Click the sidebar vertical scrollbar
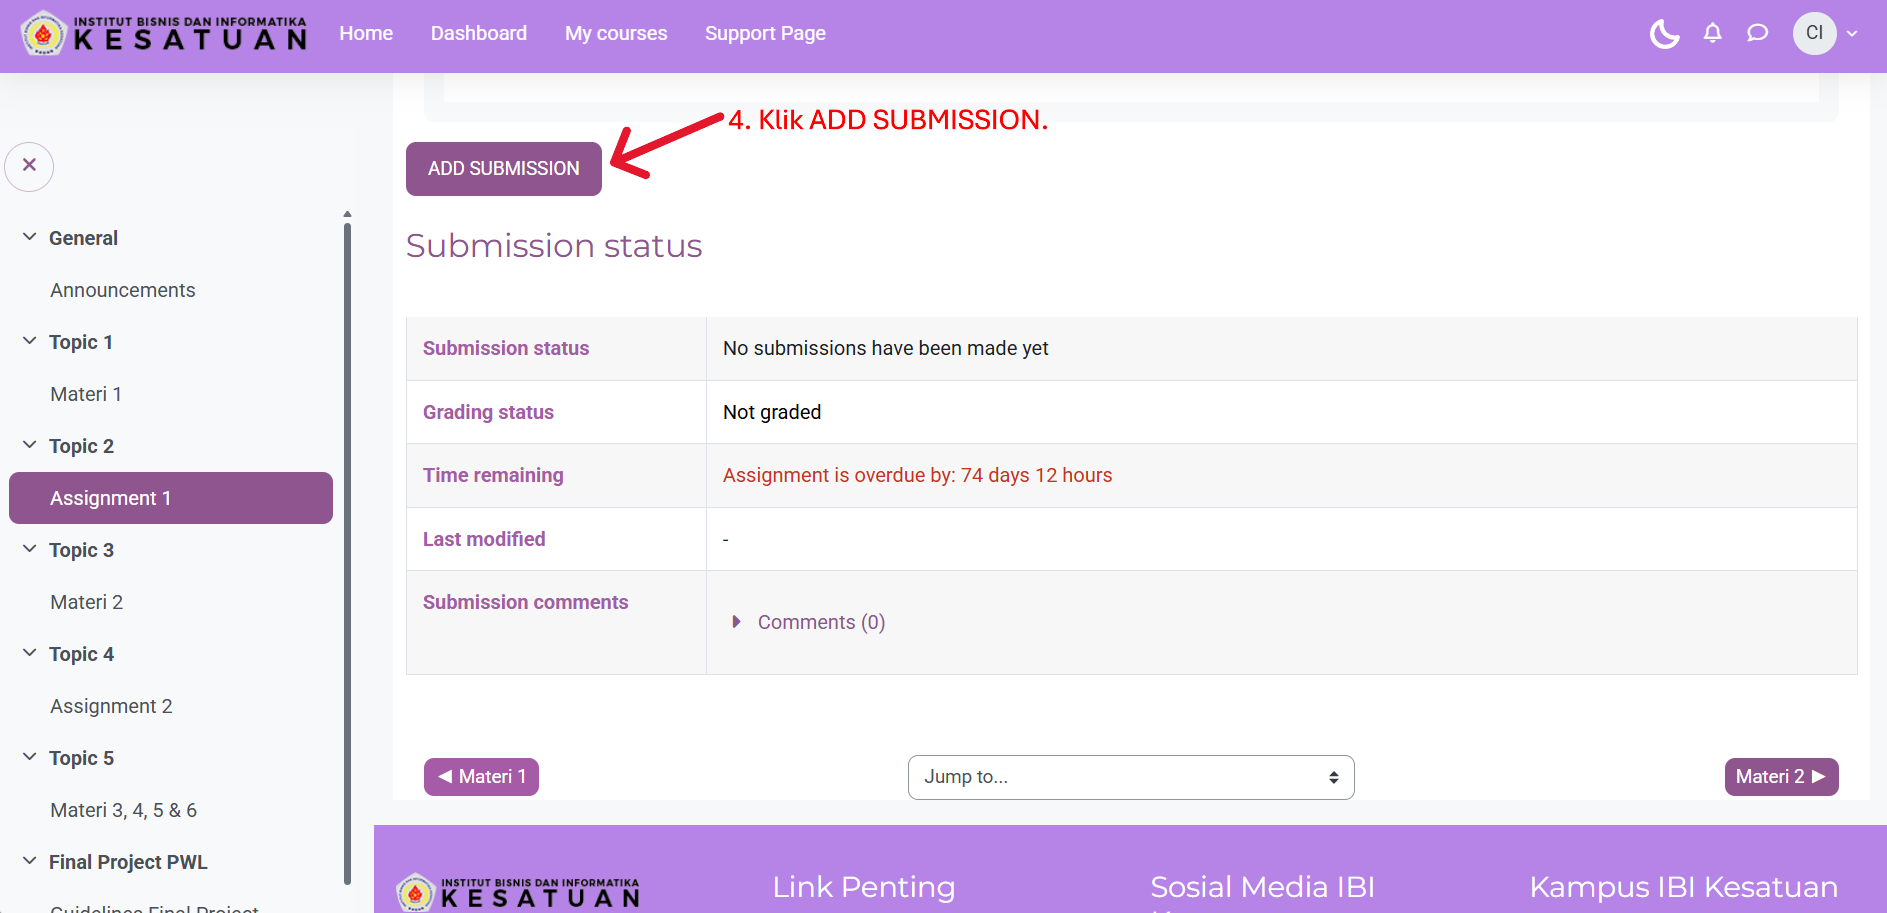This screenshot has width=1887, height=913. 347,550
